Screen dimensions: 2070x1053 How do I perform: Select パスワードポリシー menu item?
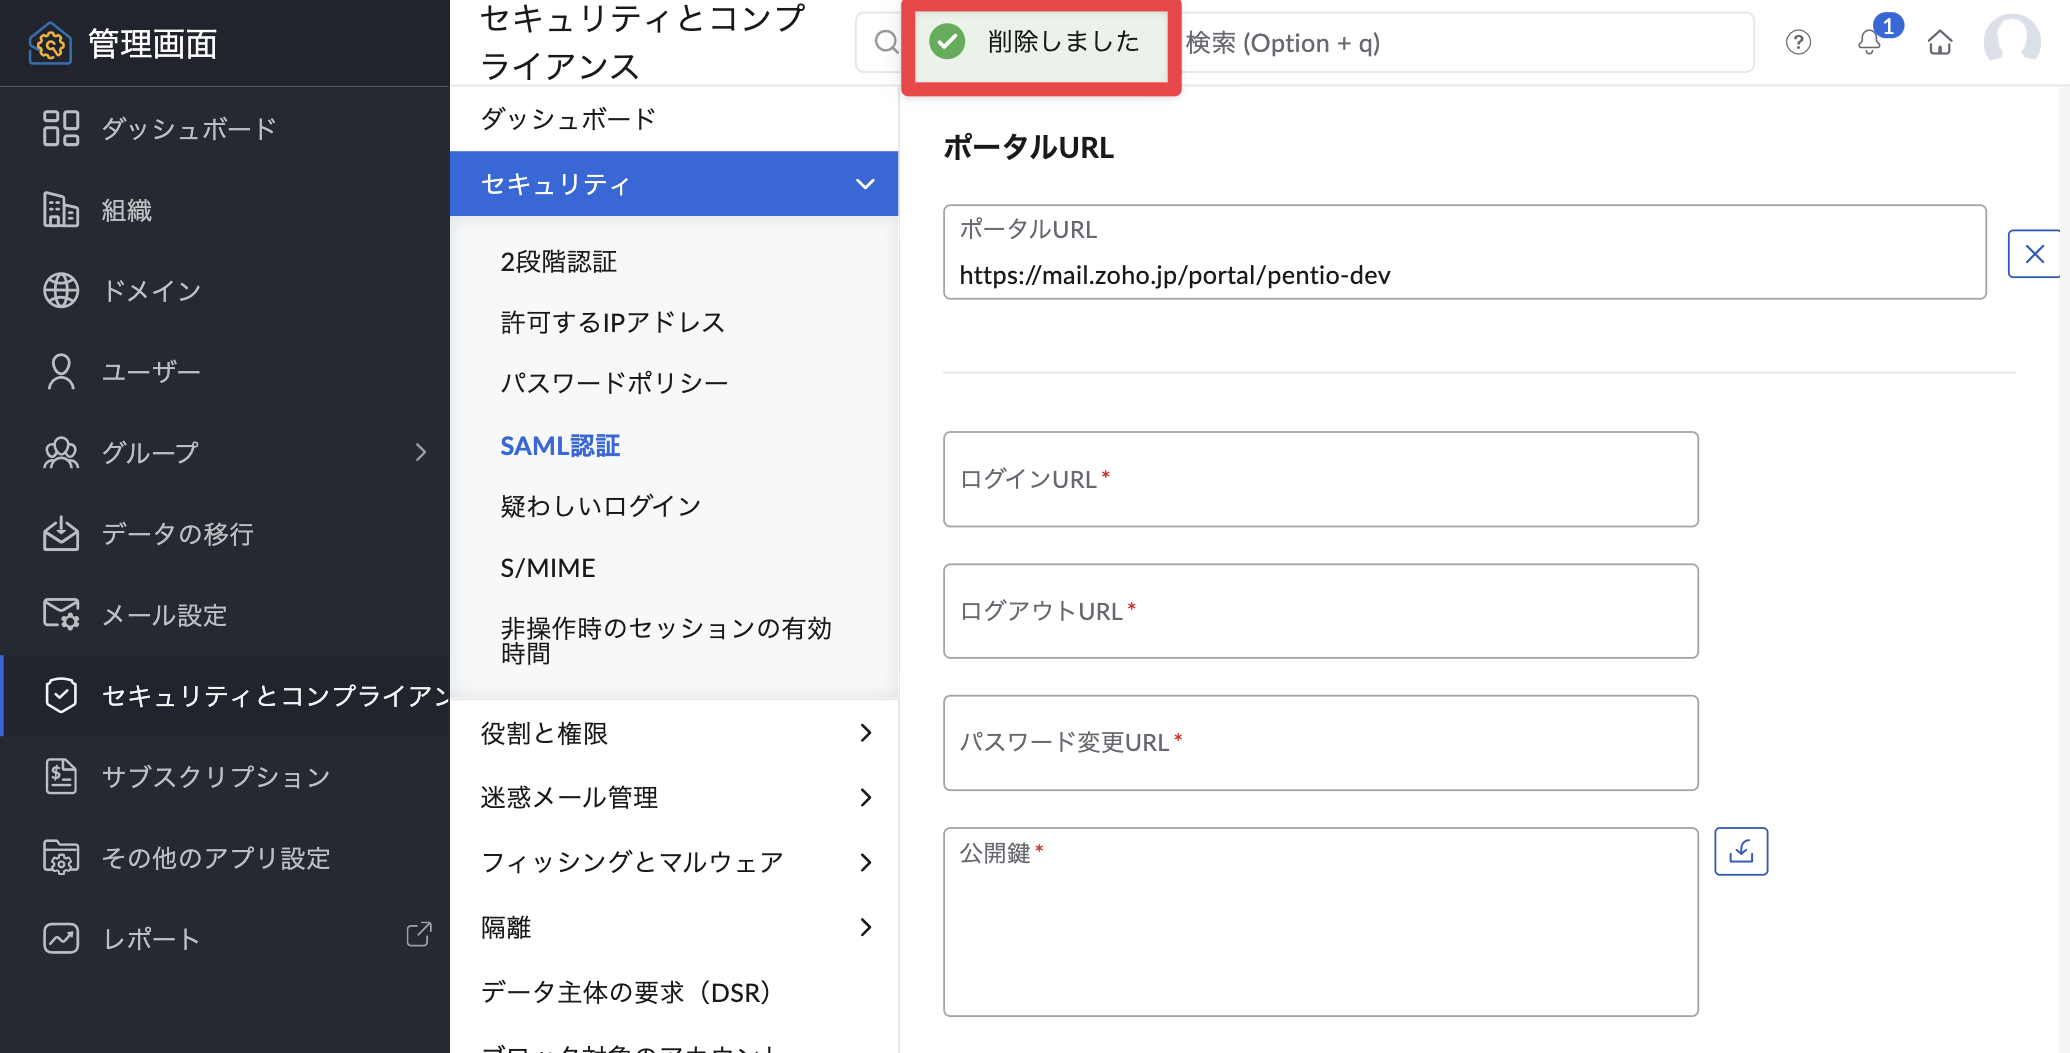[614, 383]
